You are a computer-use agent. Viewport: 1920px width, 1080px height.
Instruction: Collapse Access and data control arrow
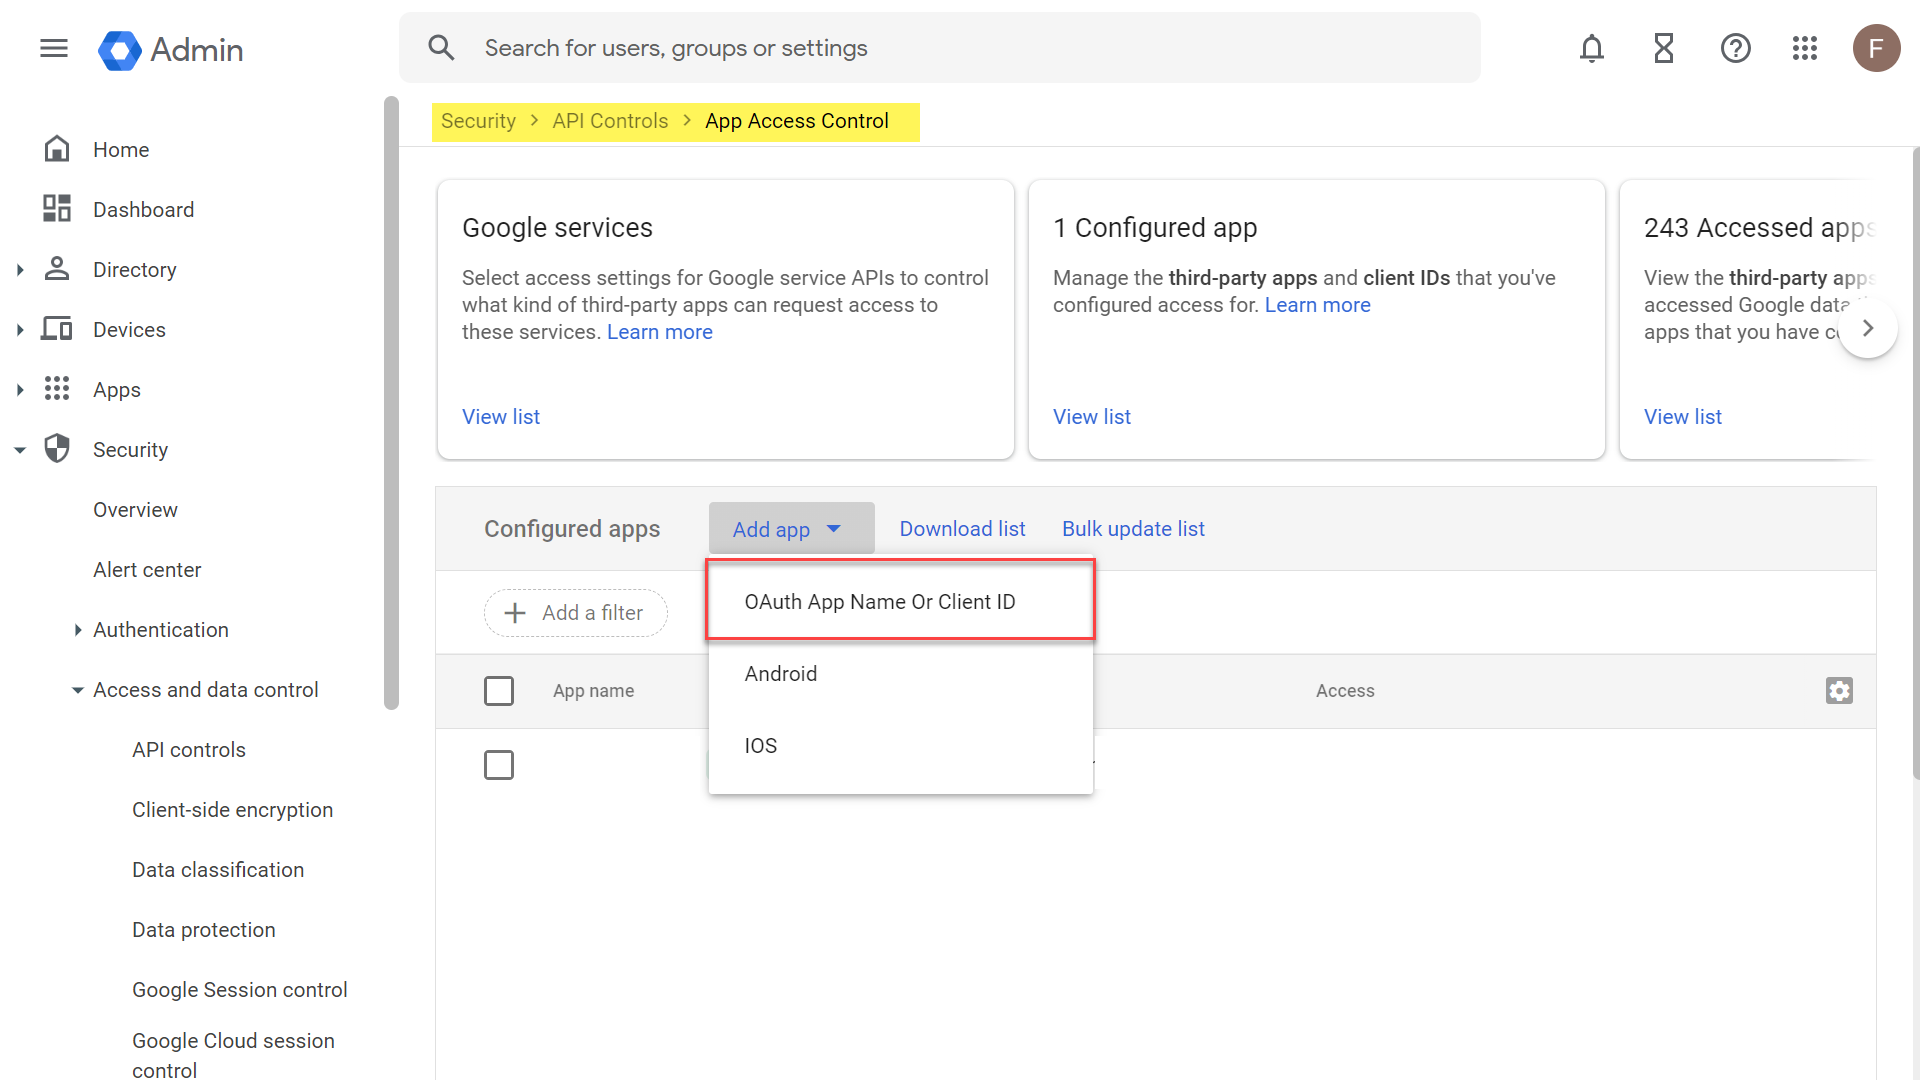pos(78,690)
